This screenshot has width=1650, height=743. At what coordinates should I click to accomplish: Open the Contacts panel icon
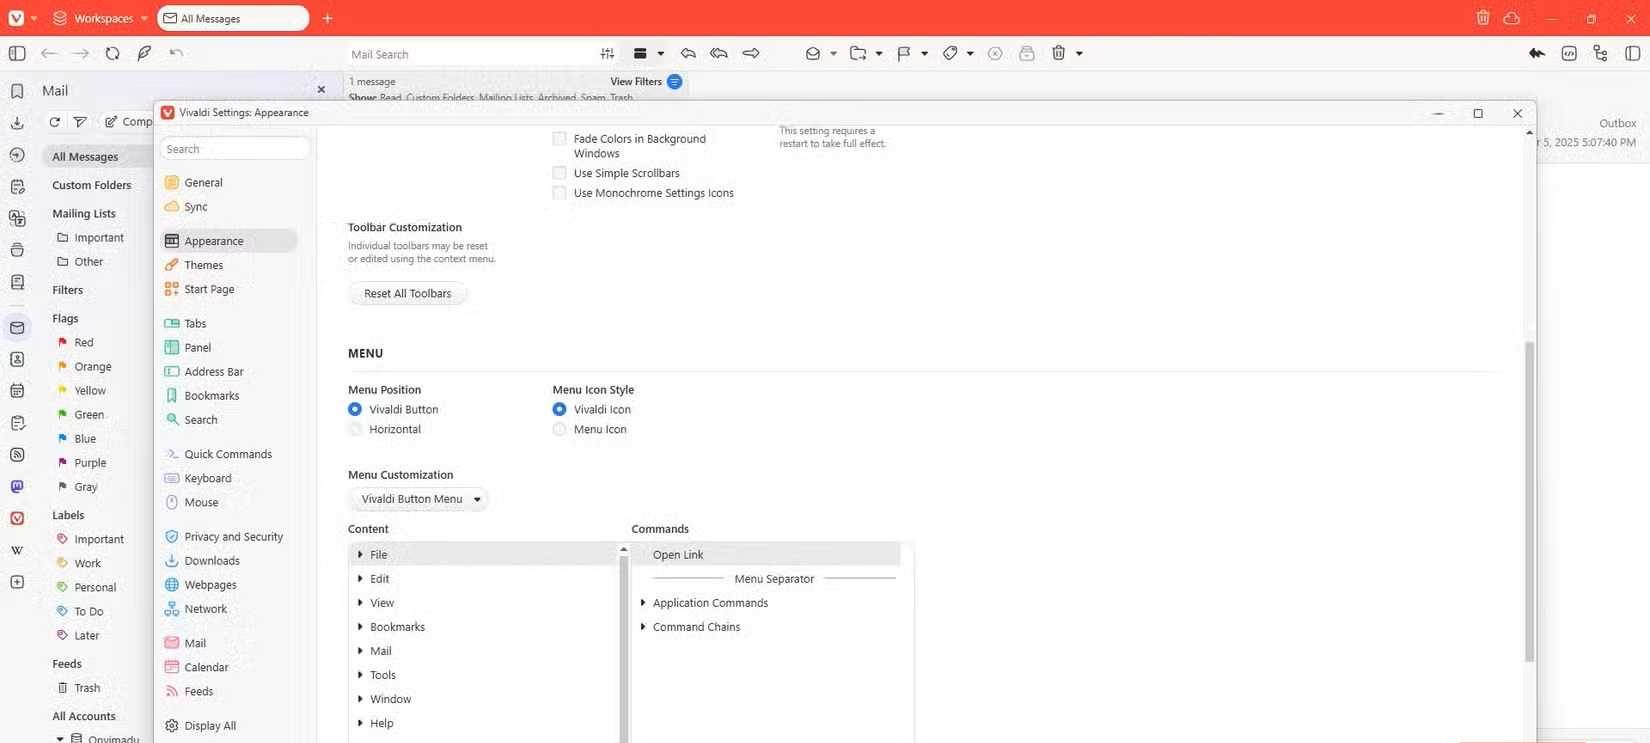coord(17,359)
